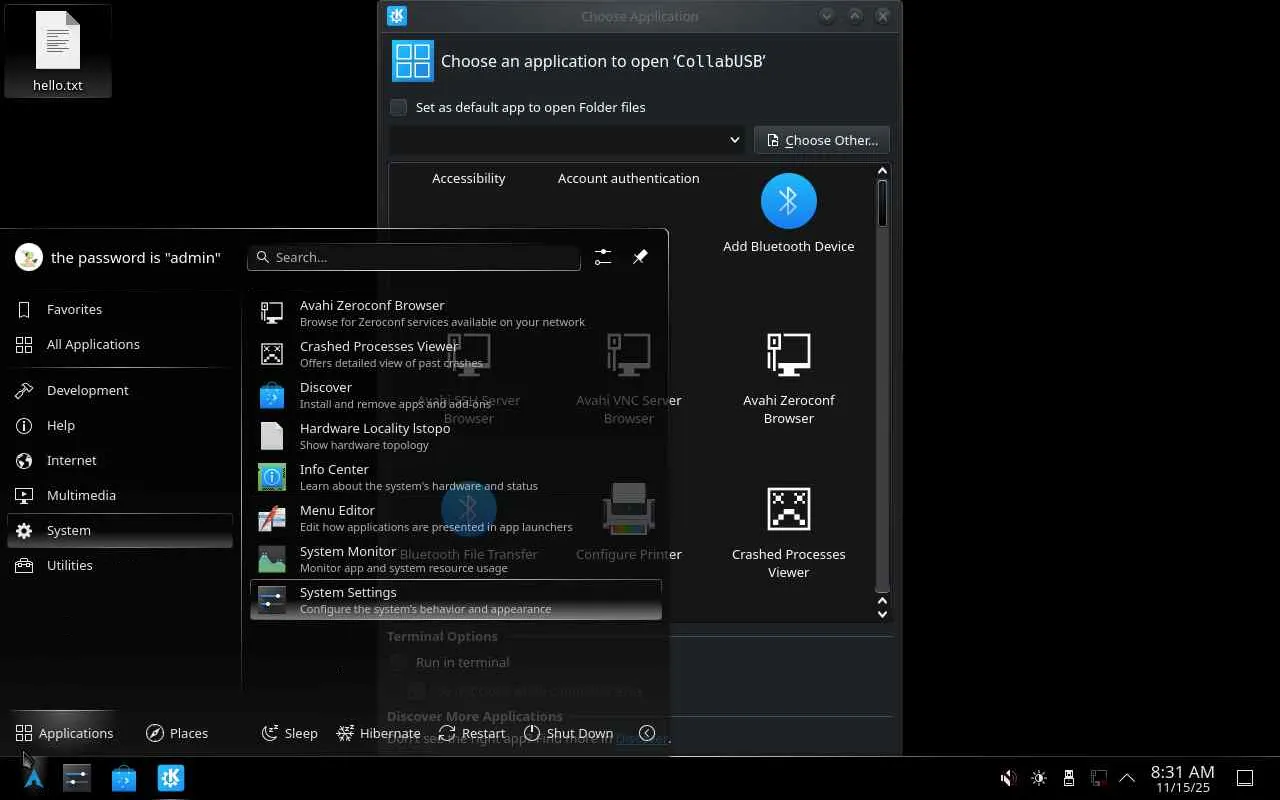Expand more power options chevron
This screenshot has width=1280, height=800.
(647, 733)
